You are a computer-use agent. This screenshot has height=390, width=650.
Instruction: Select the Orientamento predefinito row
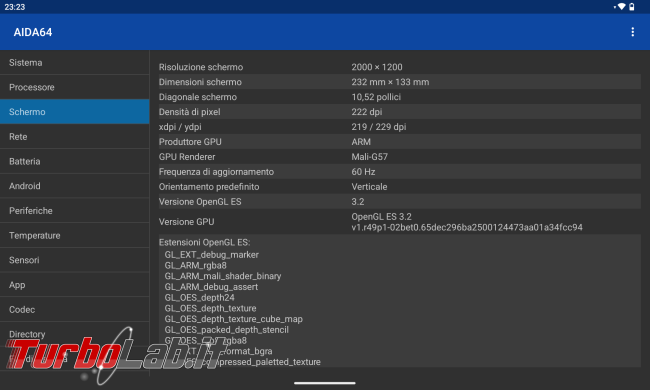click(x=400, y=186)
